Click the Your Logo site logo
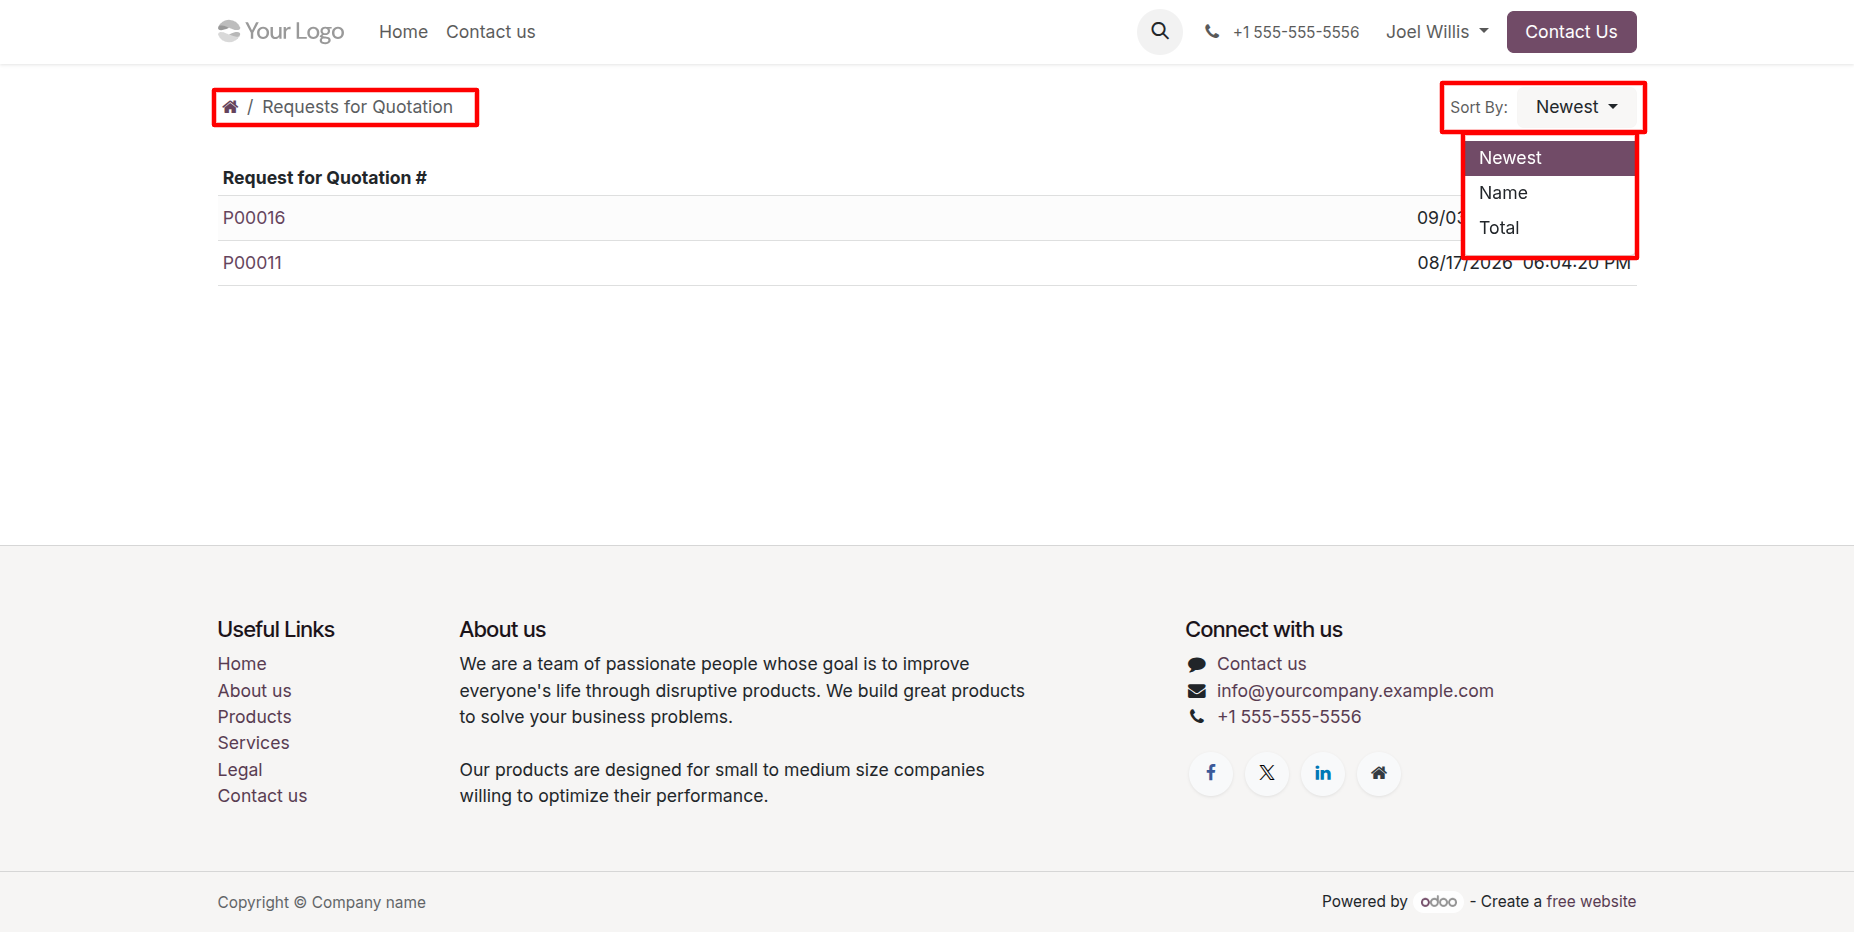 (281, 32)
